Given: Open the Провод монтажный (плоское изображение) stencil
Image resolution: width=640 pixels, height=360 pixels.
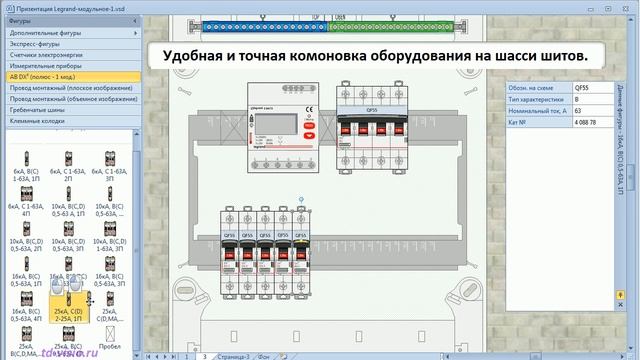Looking at the screenshot, I should (x=73, y=88).
